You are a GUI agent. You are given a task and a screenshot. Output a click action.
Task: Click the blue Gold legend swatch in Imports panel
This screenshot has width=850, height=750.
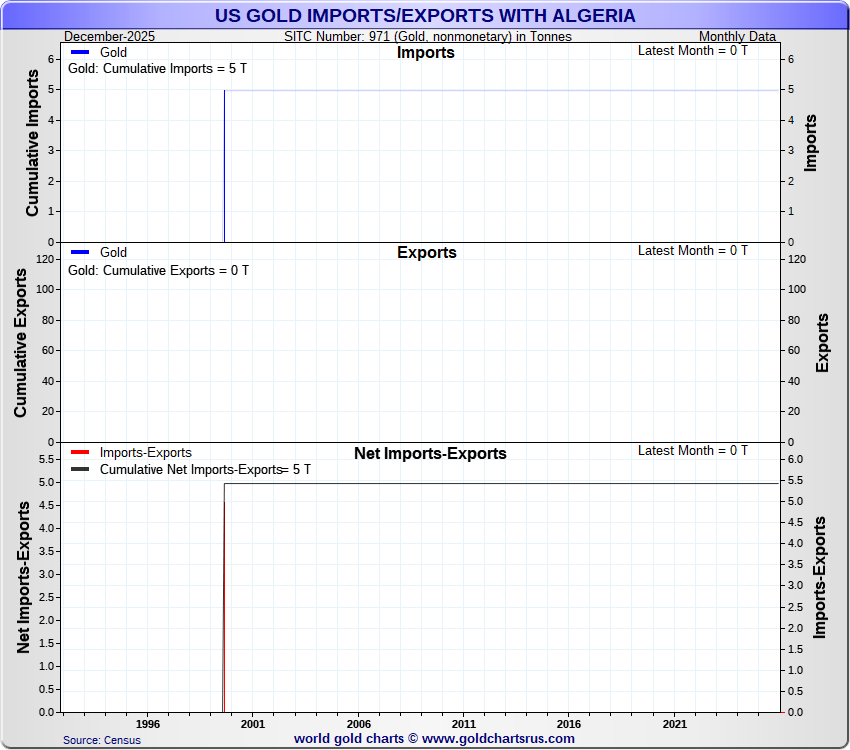click(x=80, y=52)
